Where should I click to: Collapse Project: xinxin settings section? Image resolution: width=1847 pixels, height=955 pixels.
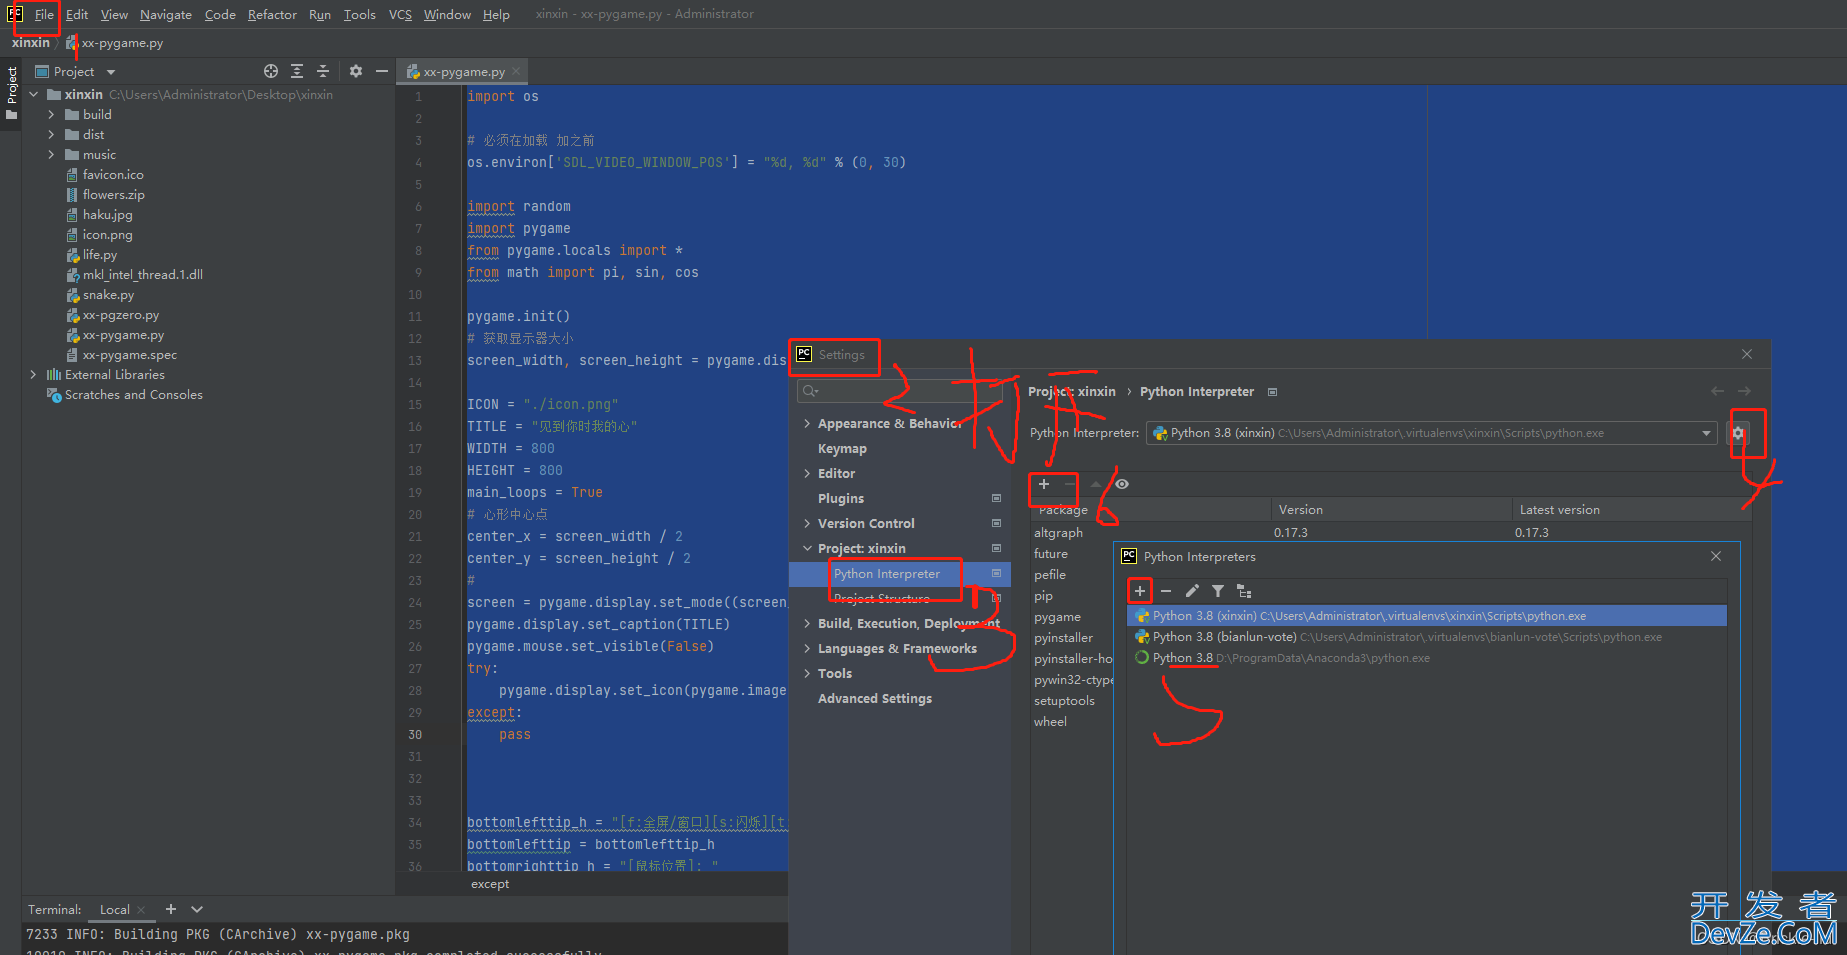807,549
